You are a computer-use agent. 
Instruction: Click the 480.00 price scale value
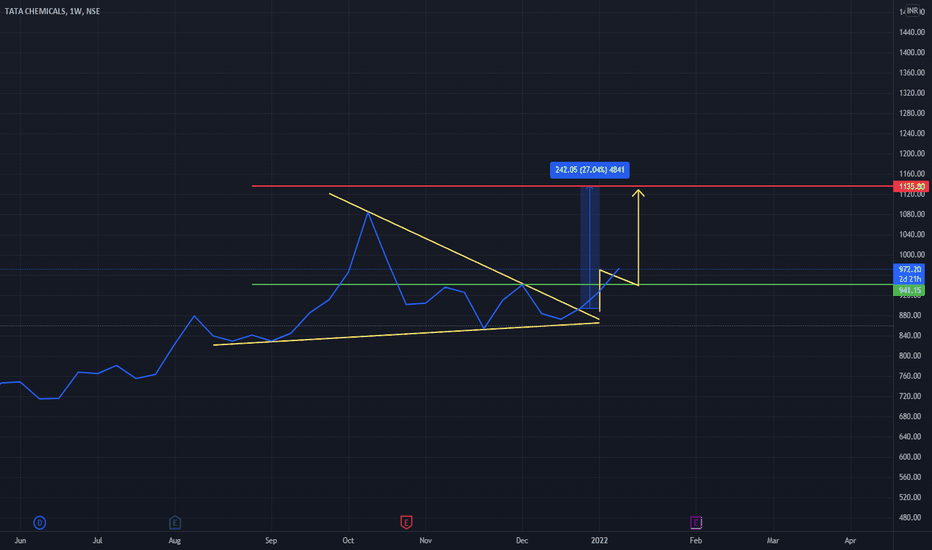coord(912,517)
